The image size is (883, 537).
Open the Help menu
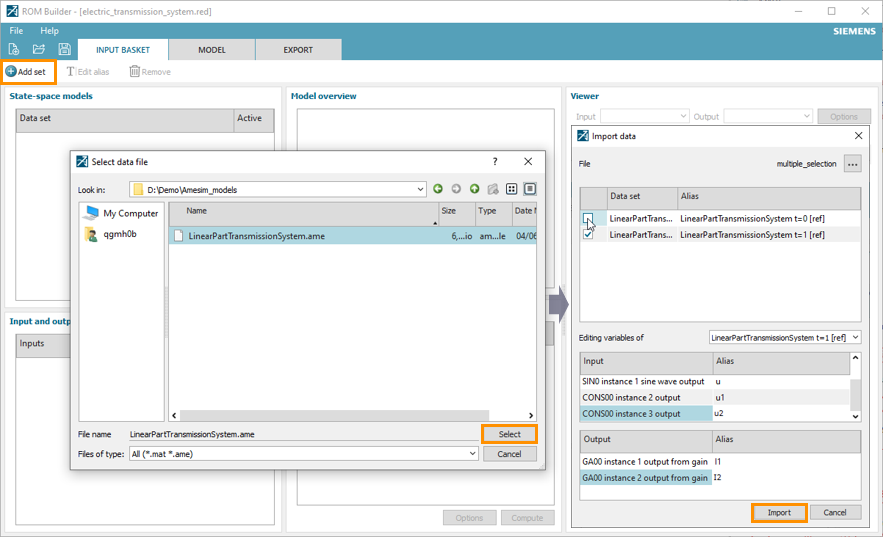[x=49, y=31]
